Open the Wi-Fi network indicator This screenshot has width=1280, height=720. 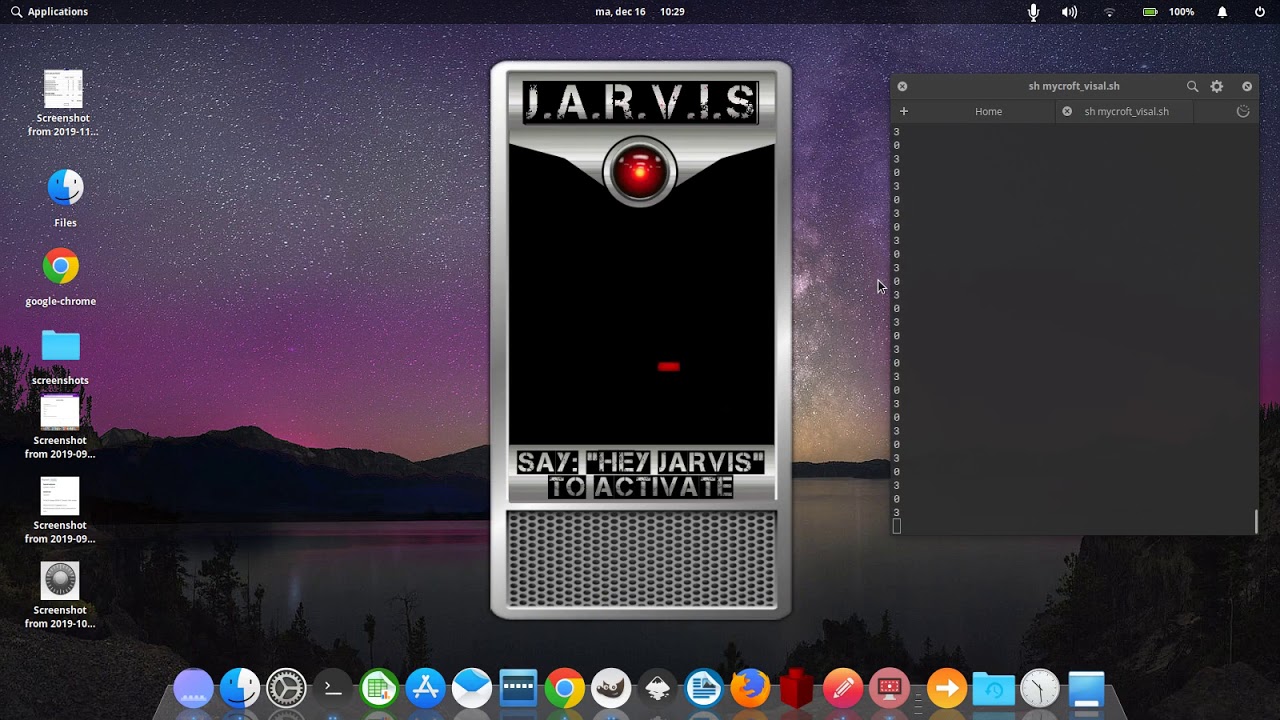click(1109, 12)
